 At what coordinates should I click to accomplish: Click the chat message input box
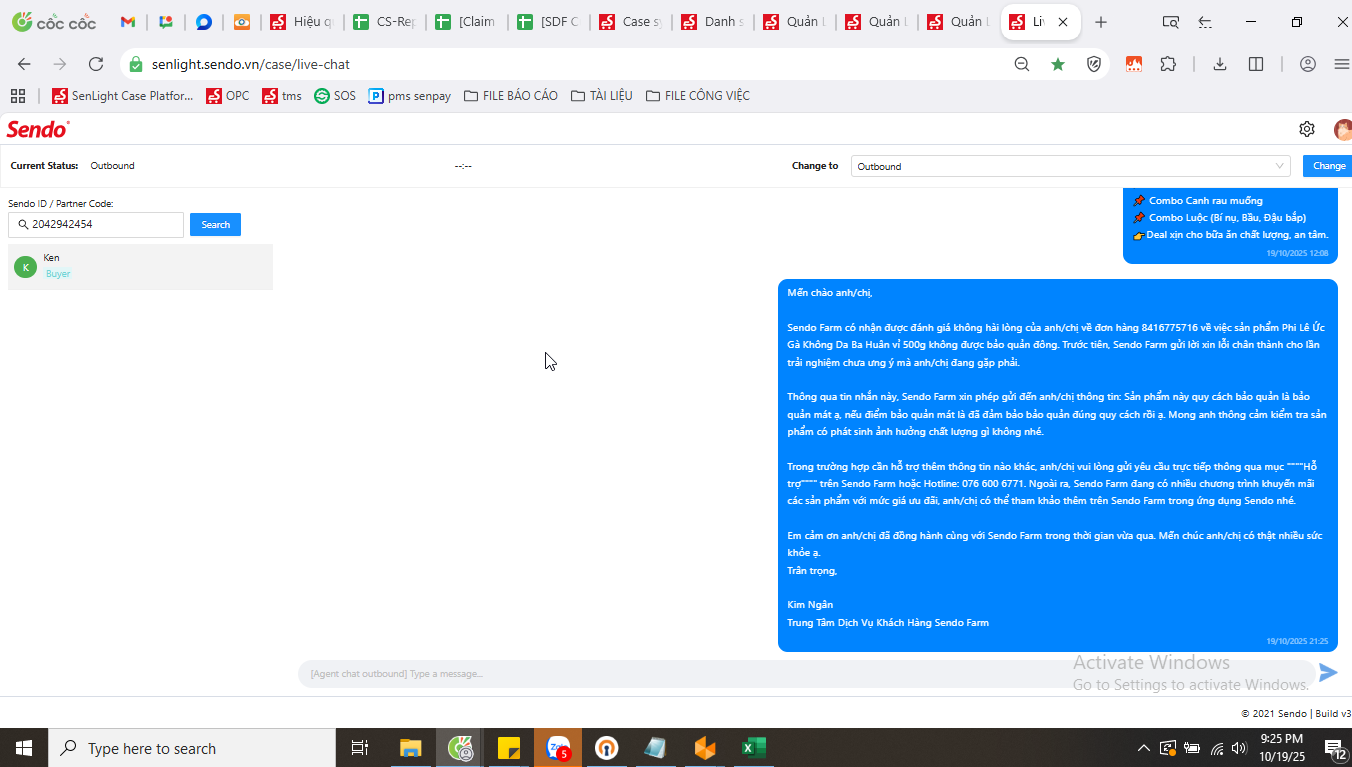click(806, 673)
